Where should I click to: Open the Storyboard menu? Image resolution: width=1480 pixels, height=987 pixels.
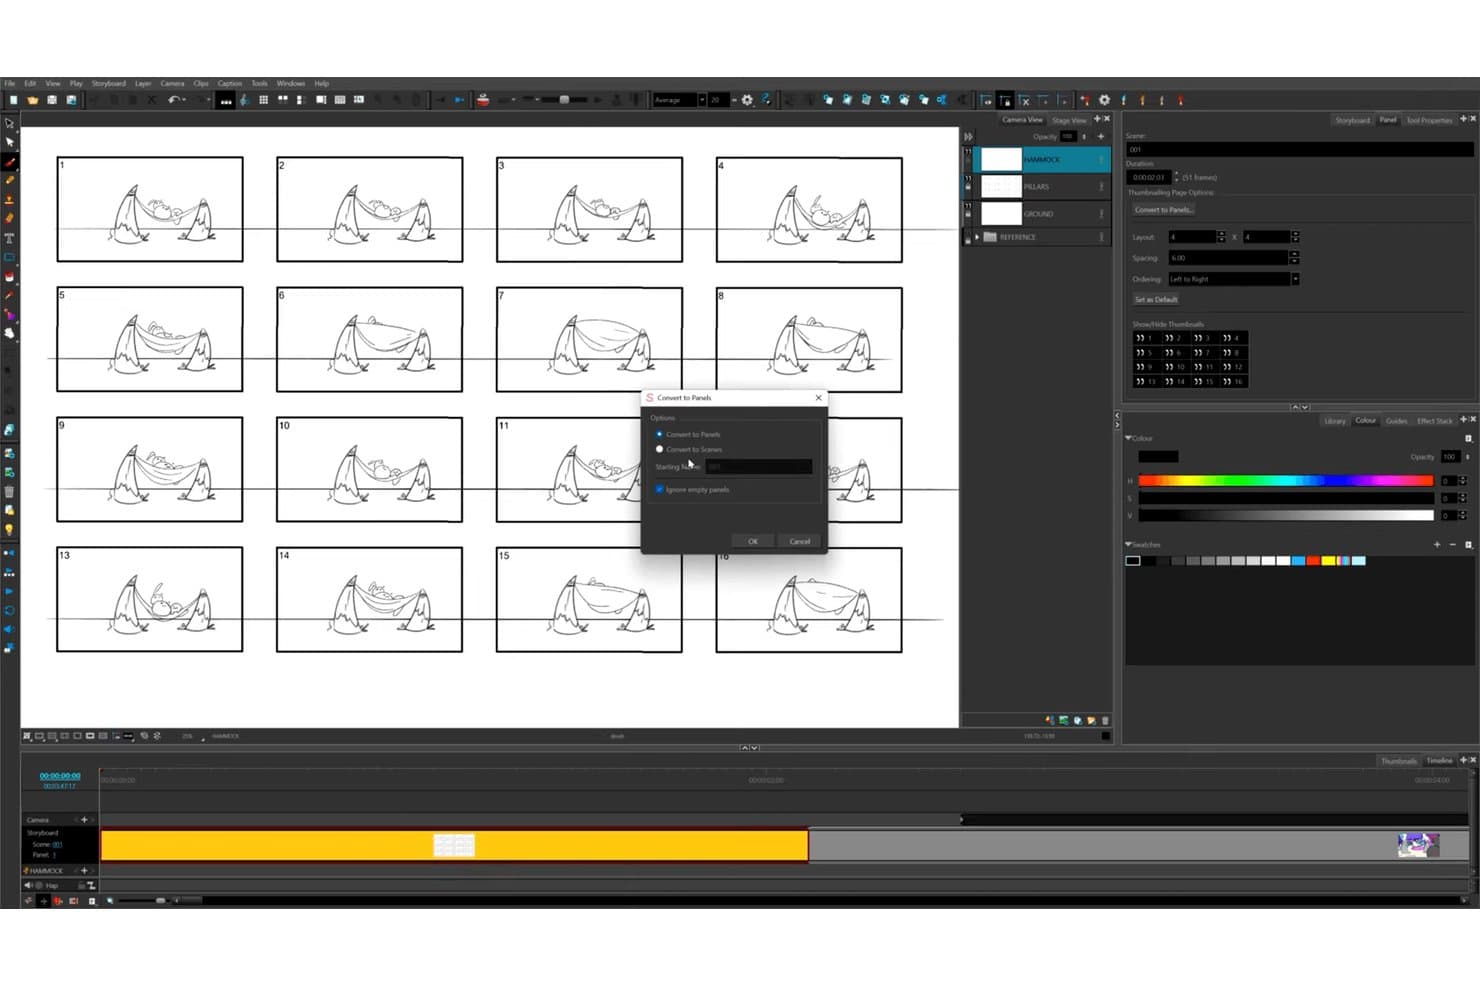coord(109,83)
